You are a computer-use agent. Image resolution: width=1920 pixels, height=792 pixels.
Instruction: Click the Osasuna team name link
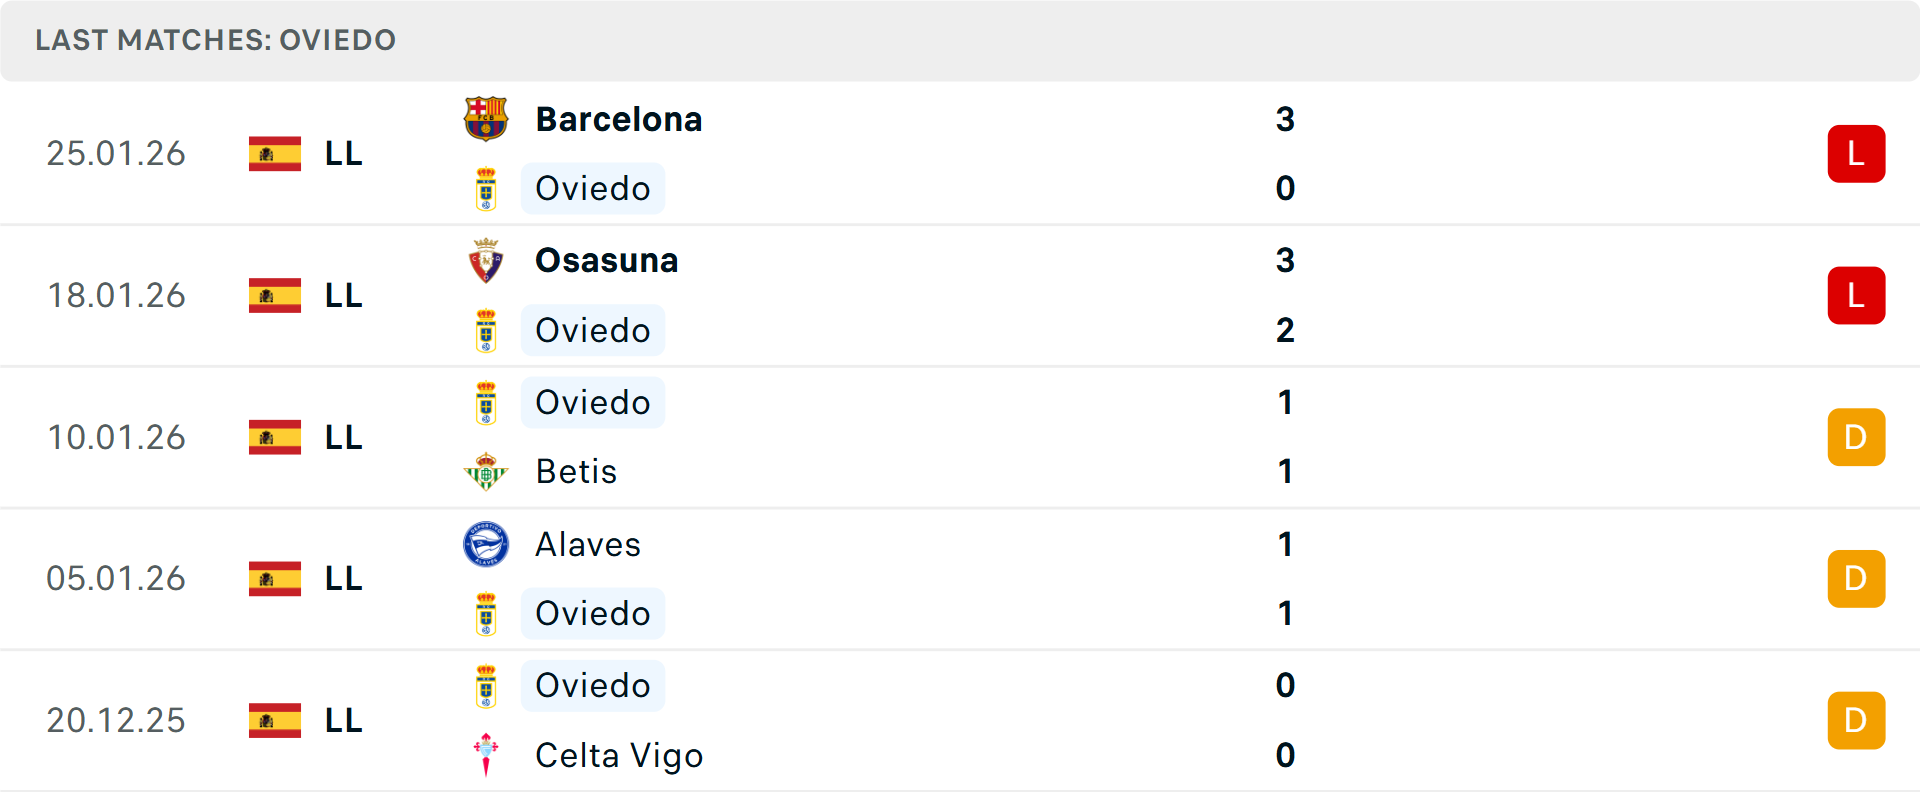606,260
